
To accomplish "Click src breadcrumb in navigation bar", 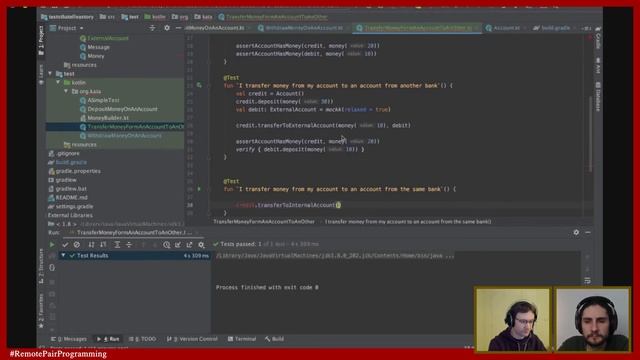I will (107, 17).
